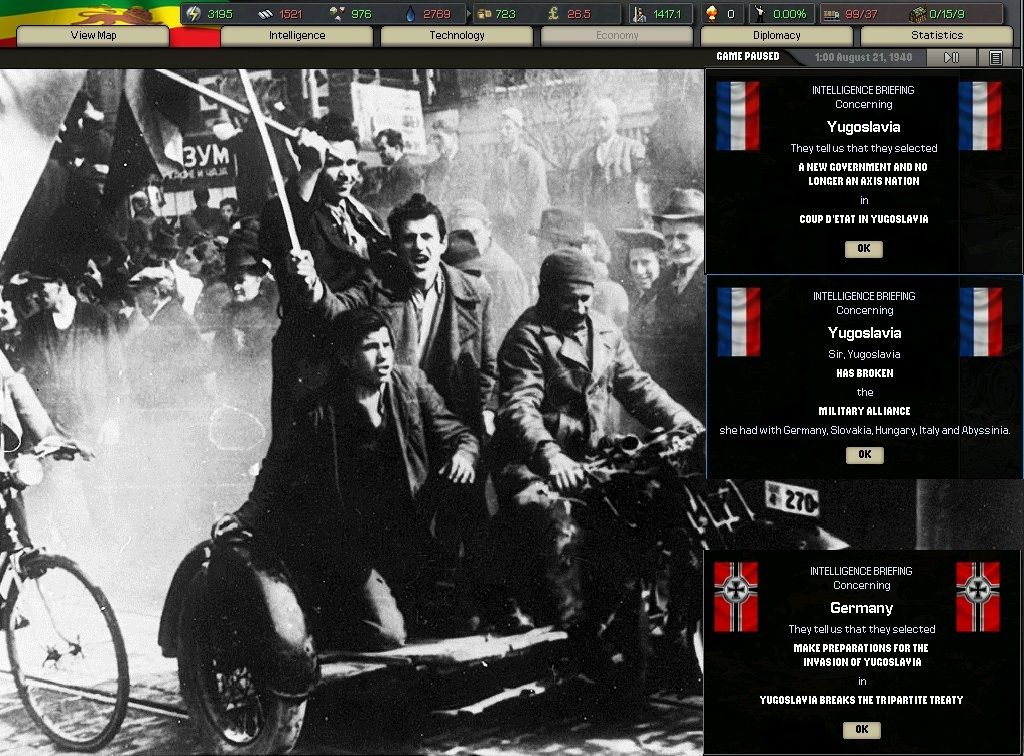
Task: Click the oil droplet resource icon
Action: (x=410, y=14)
